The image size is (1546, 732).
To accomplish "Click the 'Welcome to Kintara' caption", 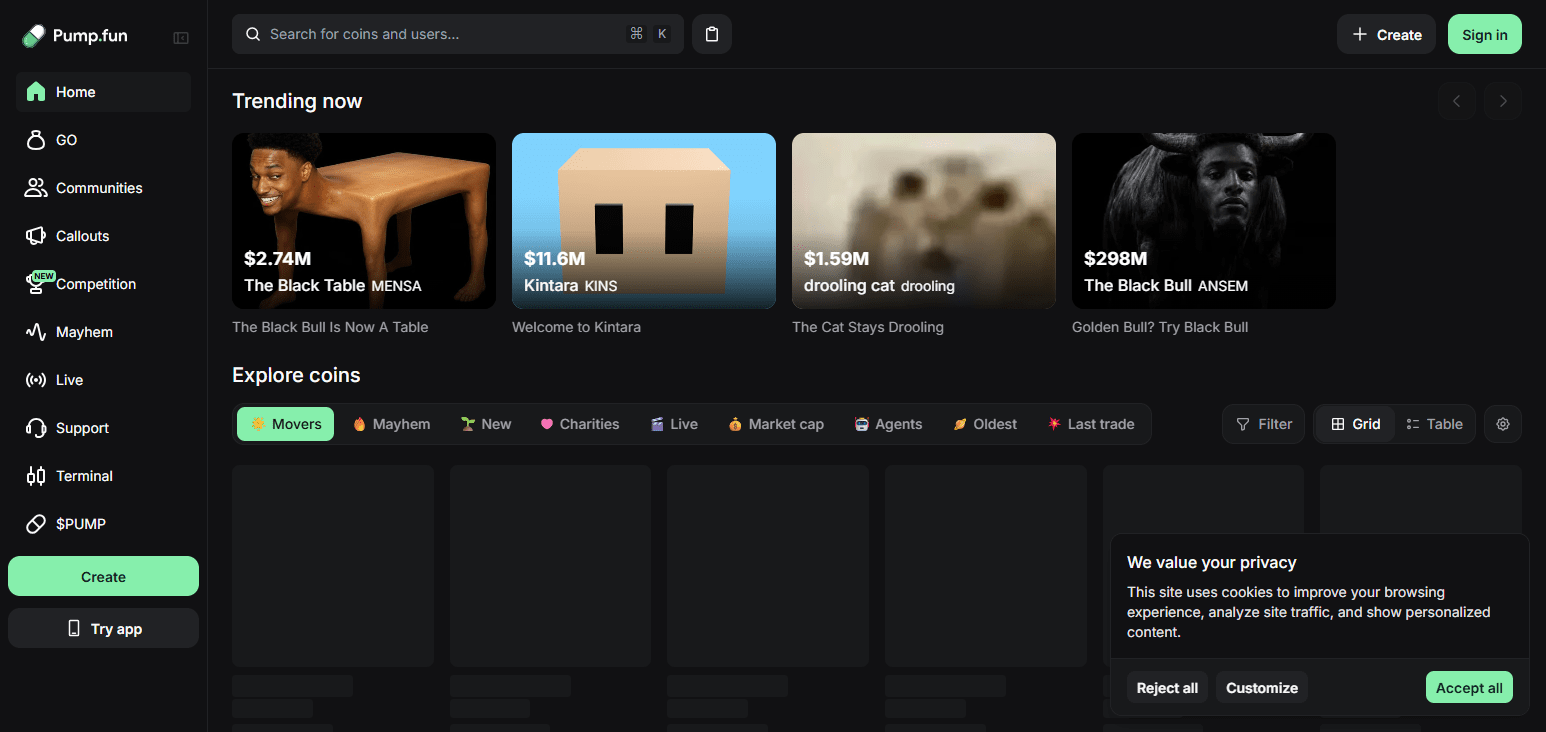I will [576, 327].
